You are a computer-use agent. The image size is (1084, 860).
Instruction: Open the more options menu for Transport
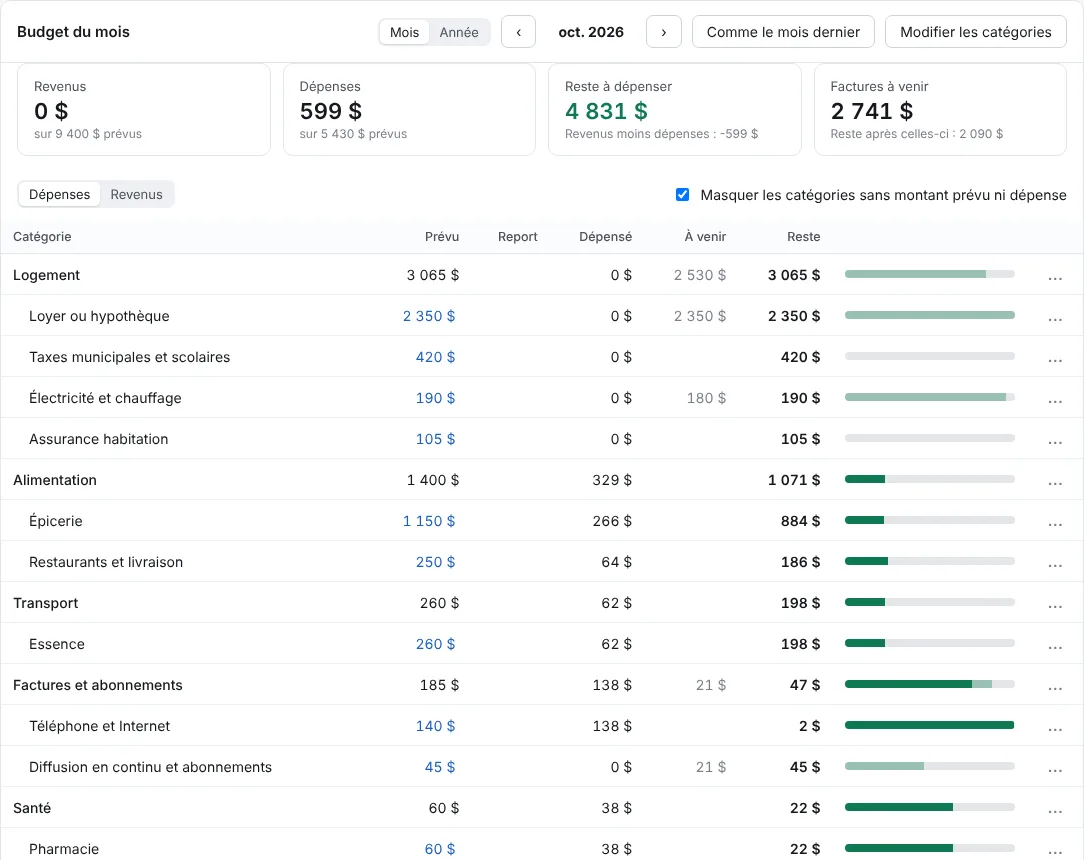(1055, 604)
